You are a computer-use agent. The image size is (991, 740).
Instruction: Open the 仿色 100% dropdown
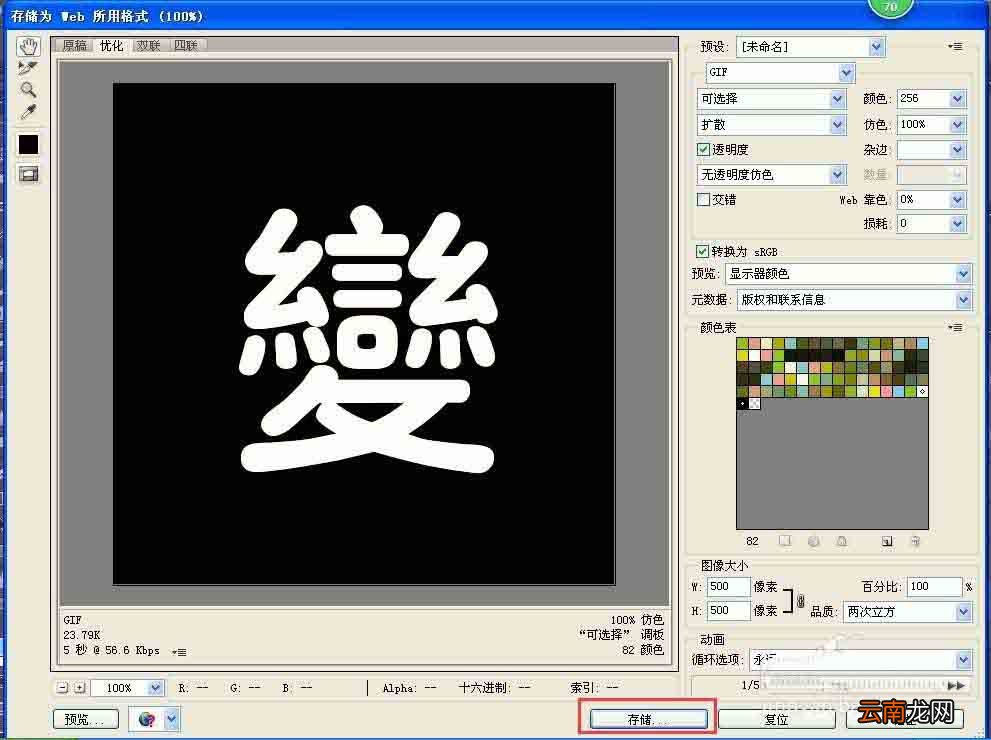click(x=932, y=124)
